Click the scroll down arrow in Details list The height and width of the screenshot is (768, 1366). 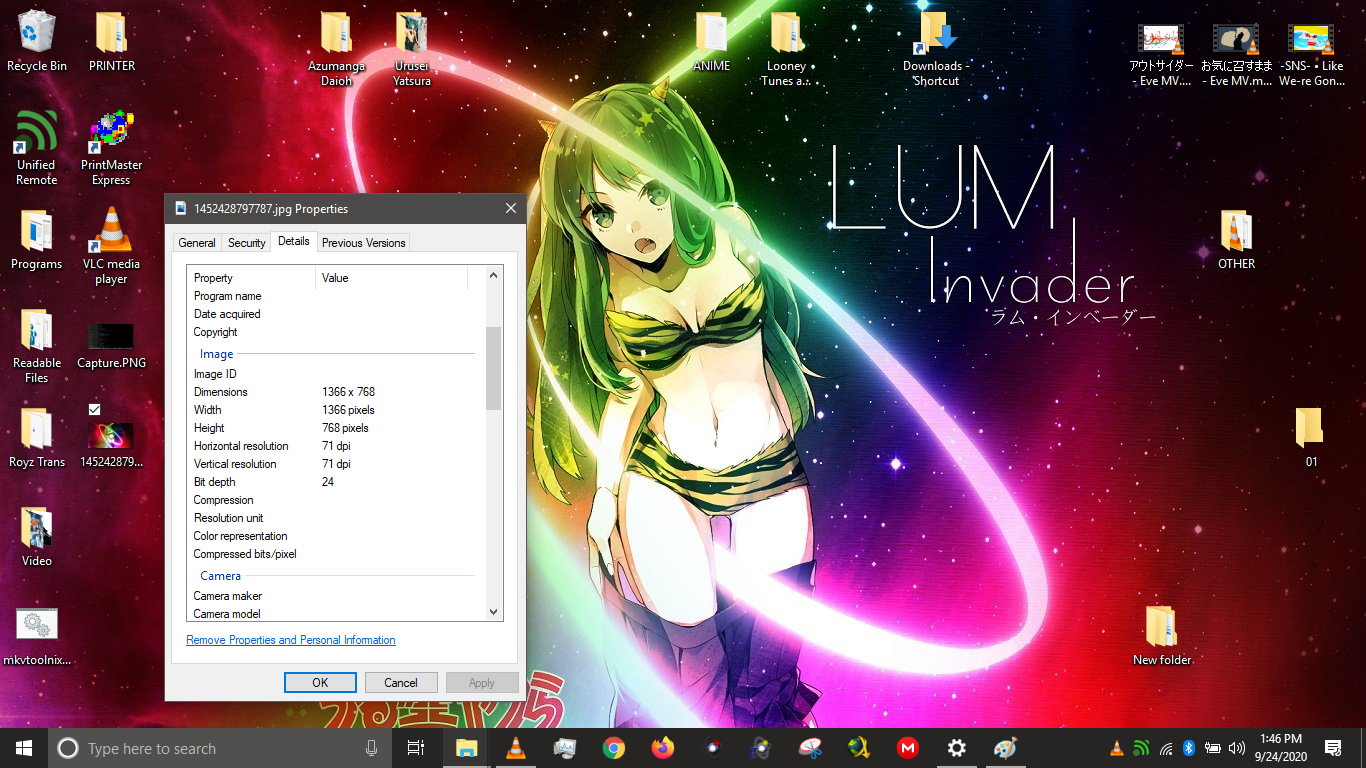[x=493, y=612]
